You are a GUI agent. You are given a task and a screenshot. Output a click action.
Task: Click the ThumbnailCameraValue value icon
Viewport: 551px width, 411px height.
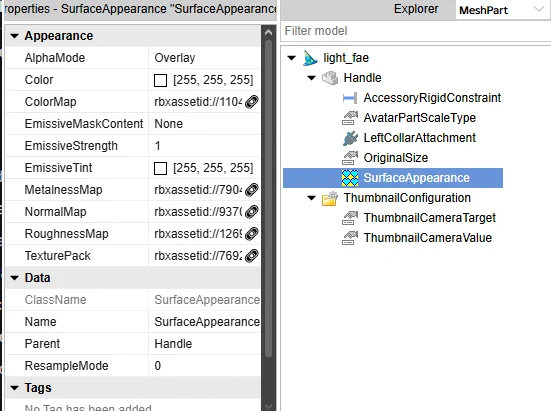pos(350,238)
